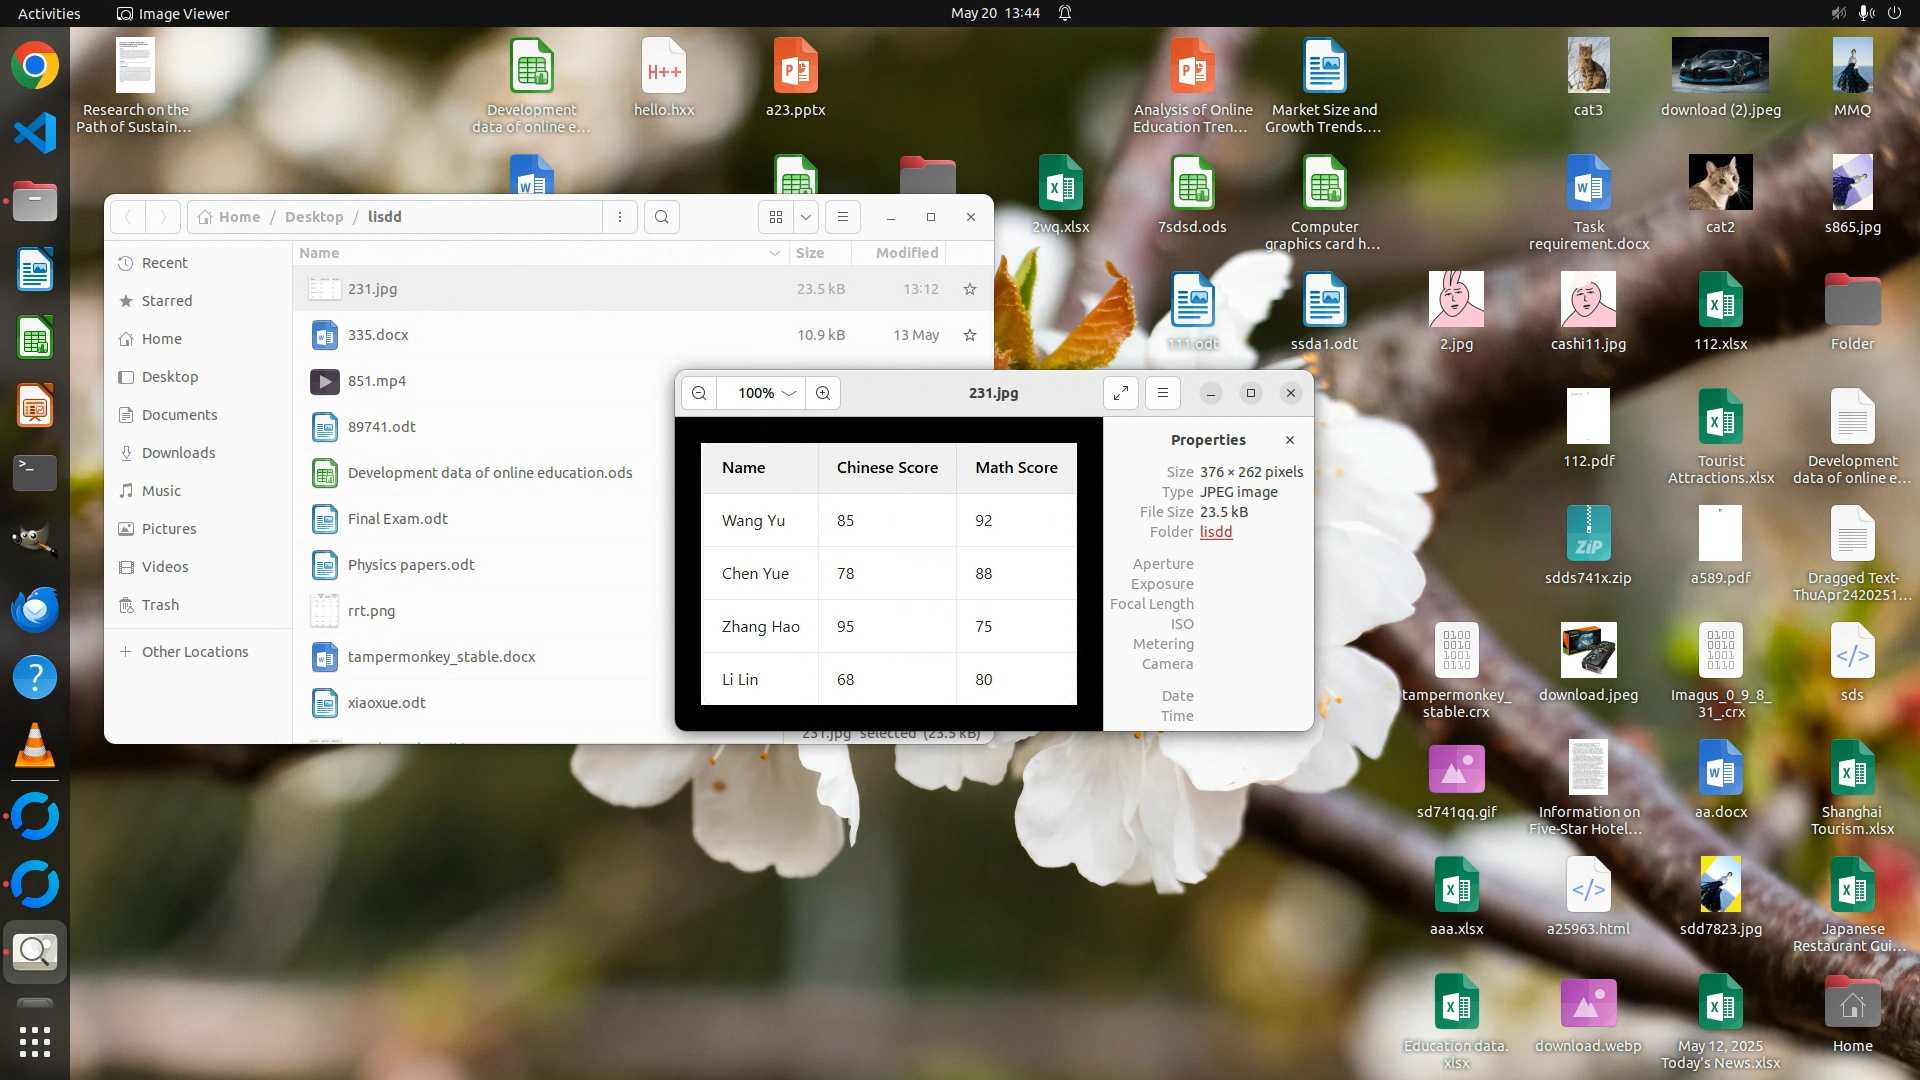The width and height of the screenshot is (1920, 1080).
Task: Enter fullscreen mode in the image viewer
Action: click(x=1121, y=393)
